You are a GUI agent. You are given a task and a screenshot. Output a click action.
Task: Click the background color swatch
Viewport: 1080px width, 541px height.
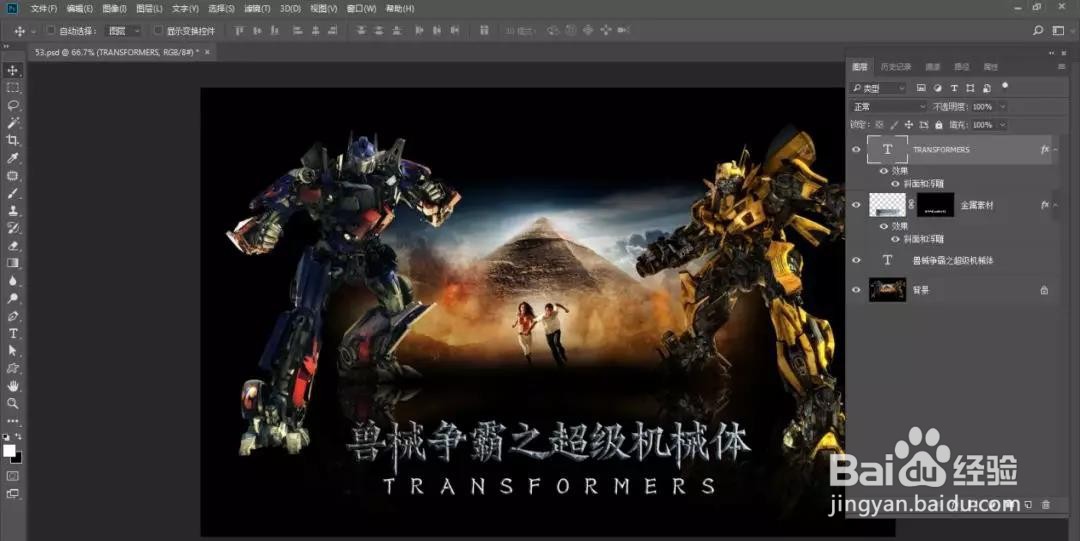(x=17, y=458)
